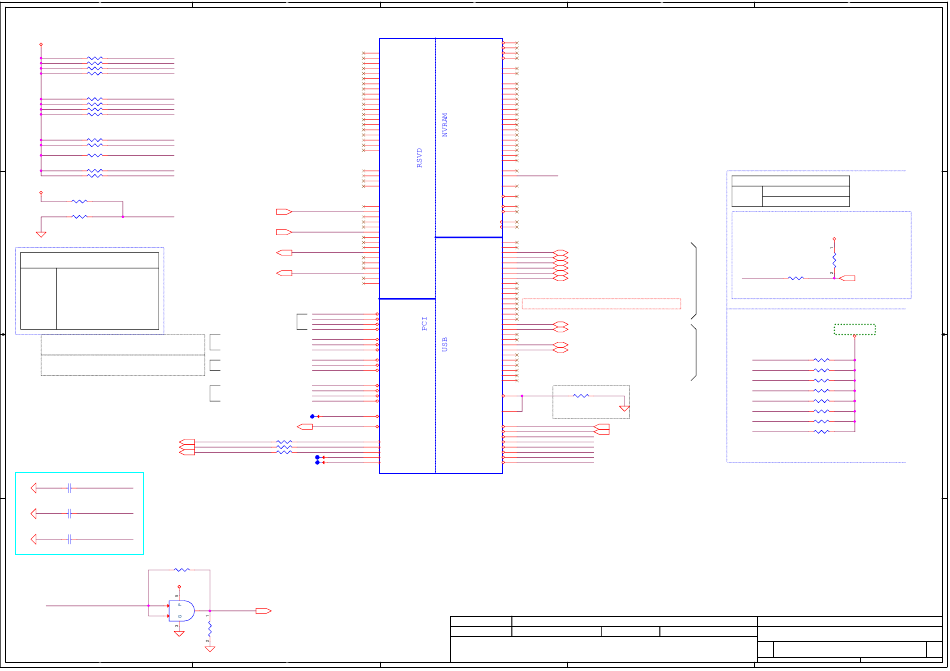The image size is (950, 671).
Task: Click the power symbol at the top-left corner
Action: [x=41, y=45]
